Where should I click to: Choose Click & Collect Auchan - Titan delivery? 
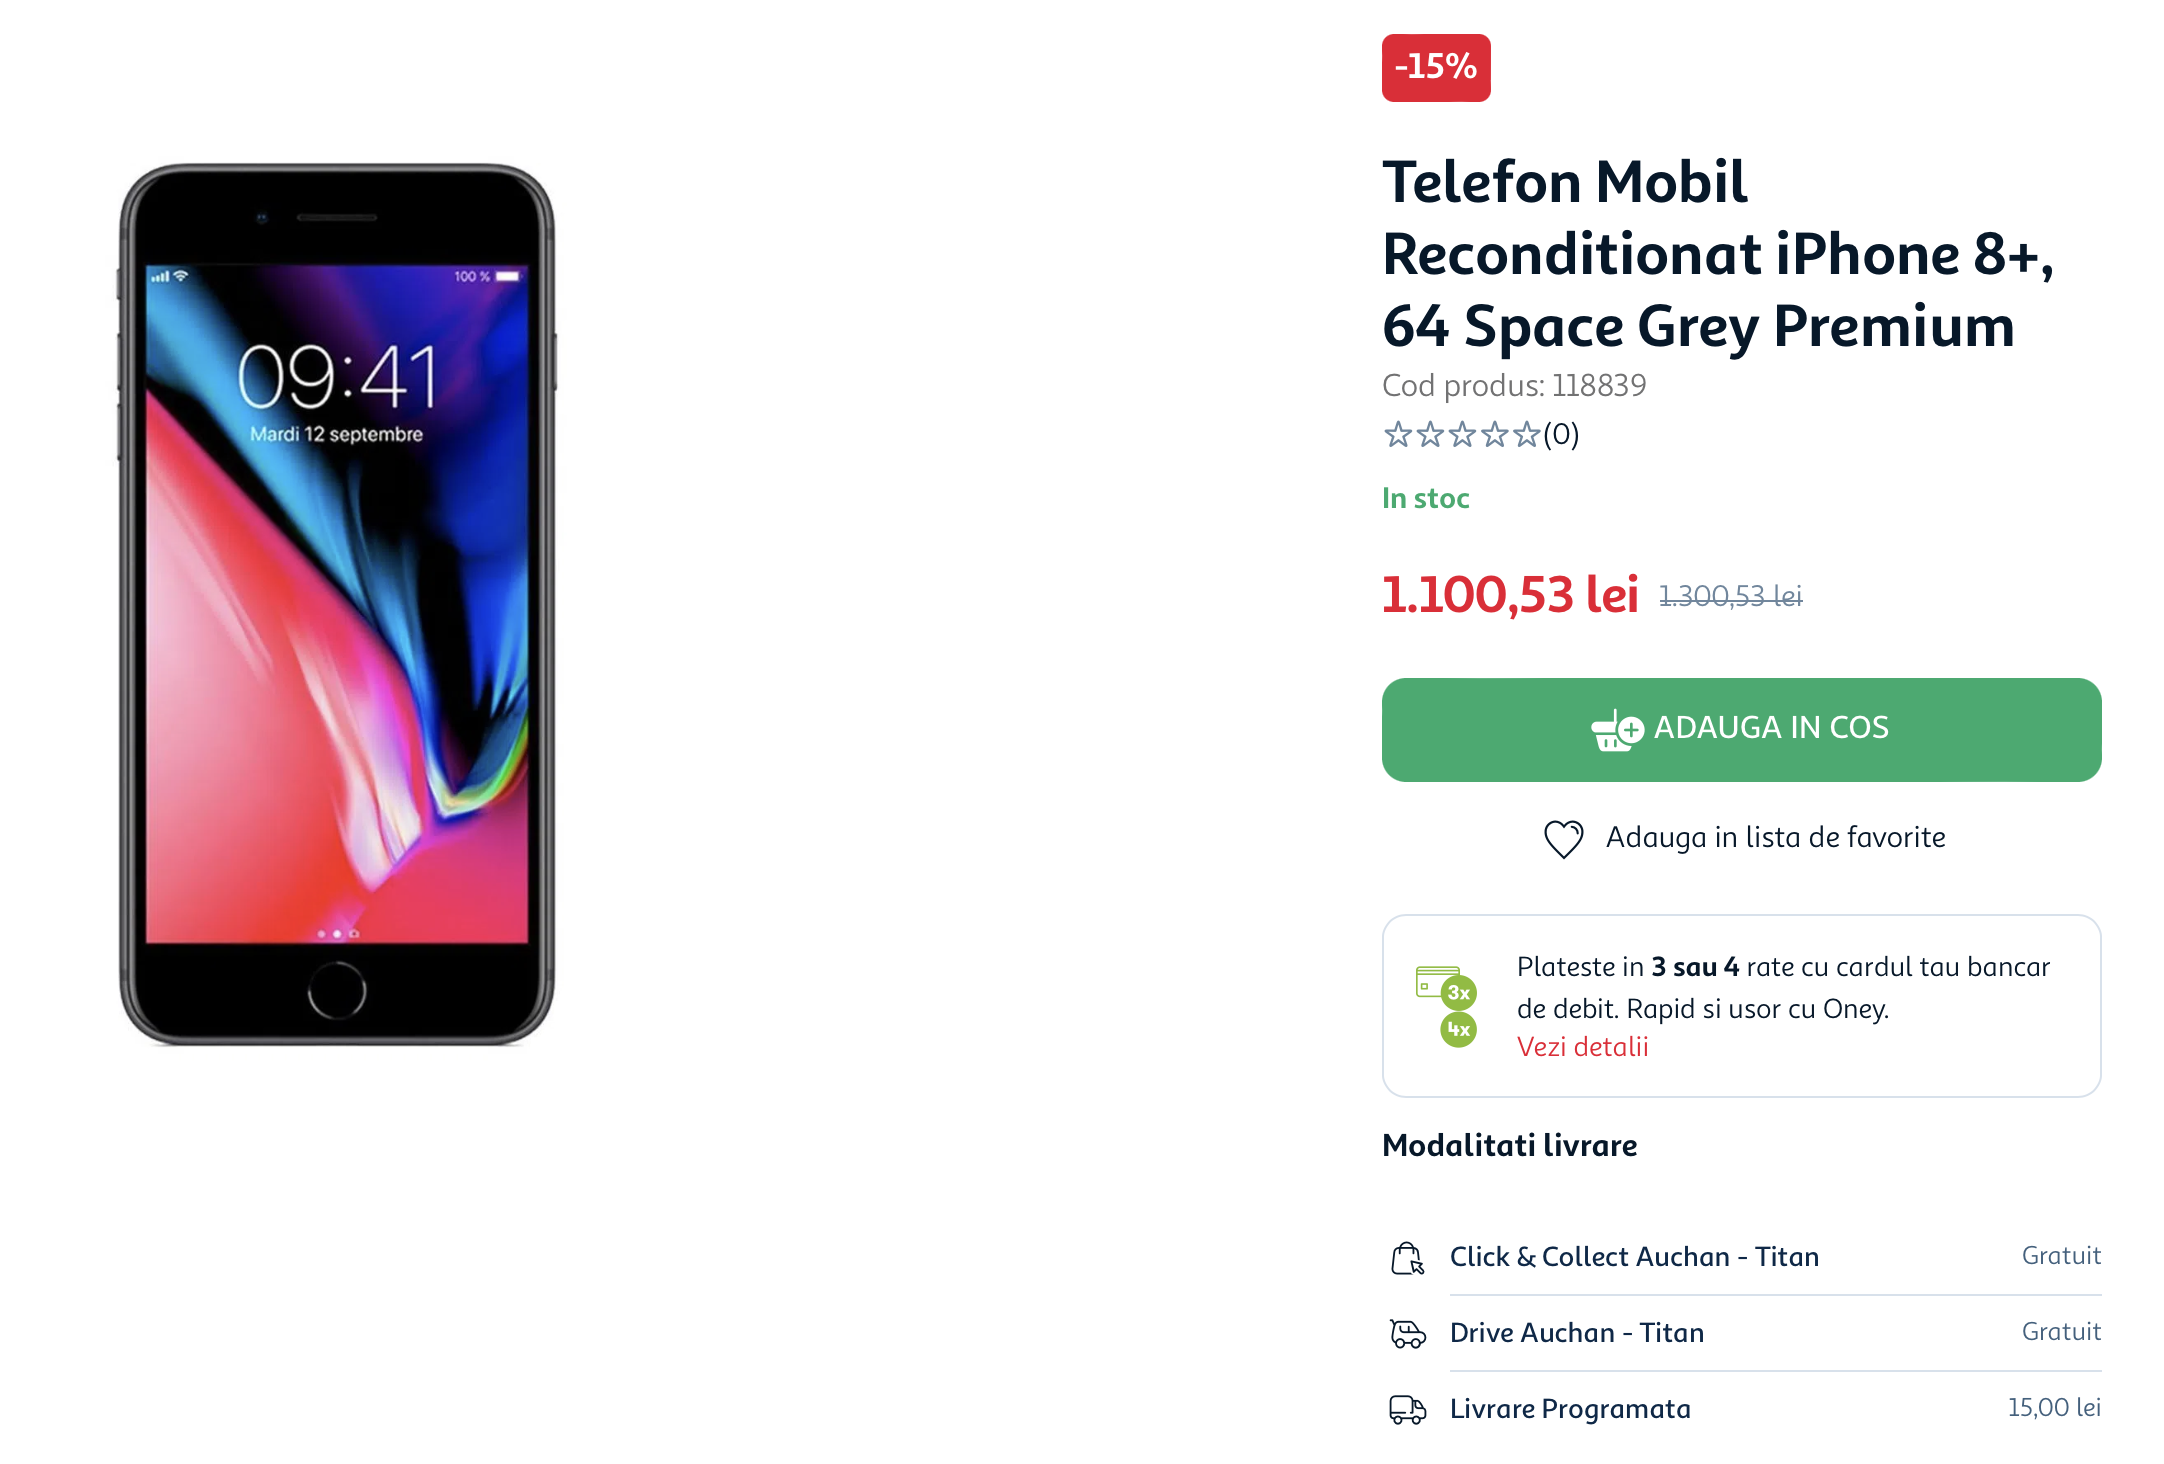tap(1745, 1257)
